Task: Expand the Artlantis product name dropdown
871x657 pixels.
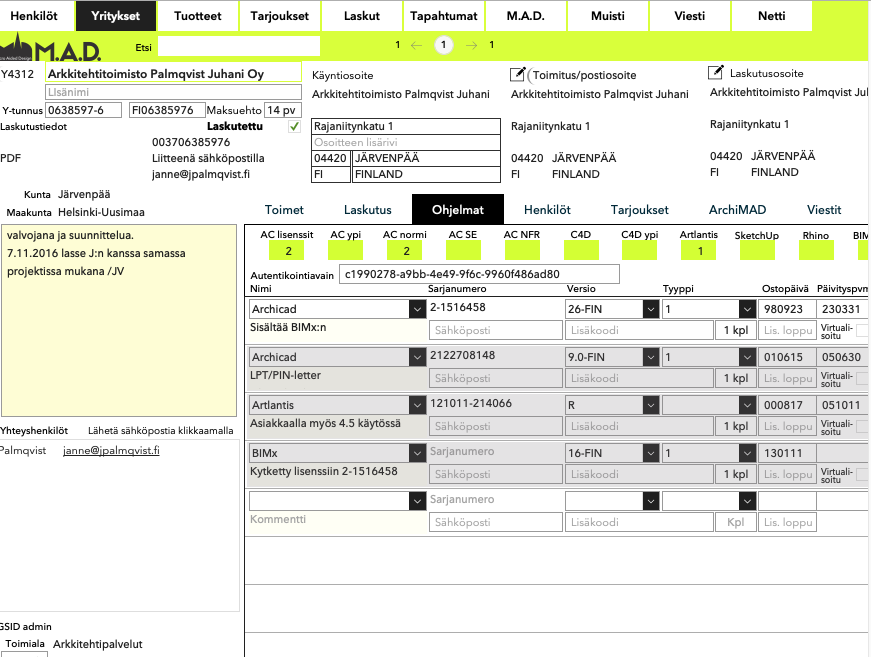Action: pos(416,405)
